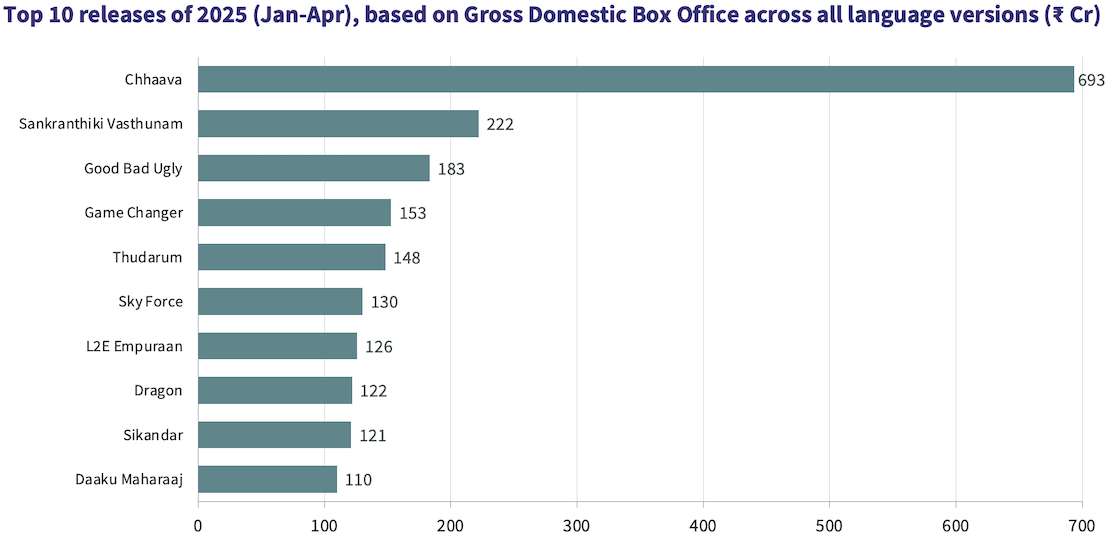The width and height of the screenshot is (1110, 537).
Task: Select the Good Bad Ugly bar
Action: click(x=314, y=168)
